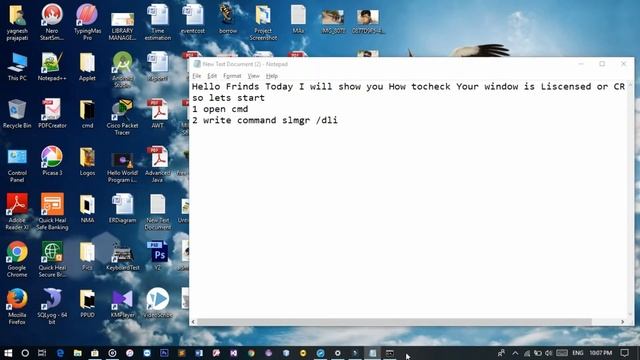
Task: Click the Notepad horizontal scrollbar track
Action: (408, 322)
